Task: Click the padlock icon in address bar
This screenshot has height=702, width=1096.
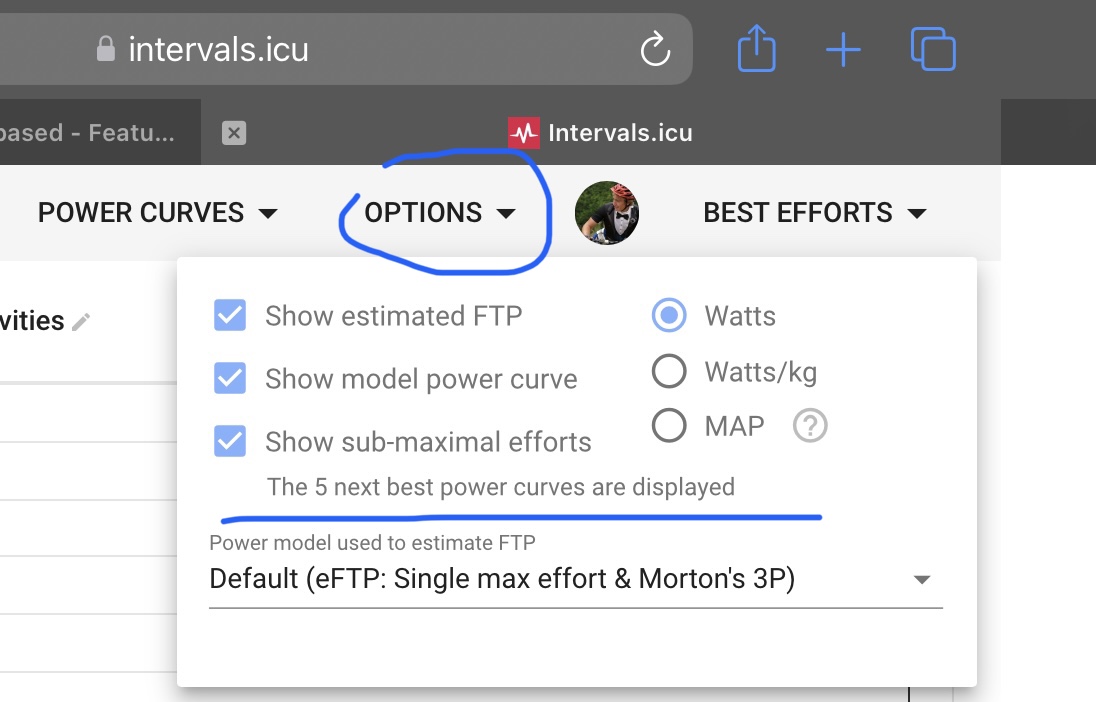Action: pos(106,49)
